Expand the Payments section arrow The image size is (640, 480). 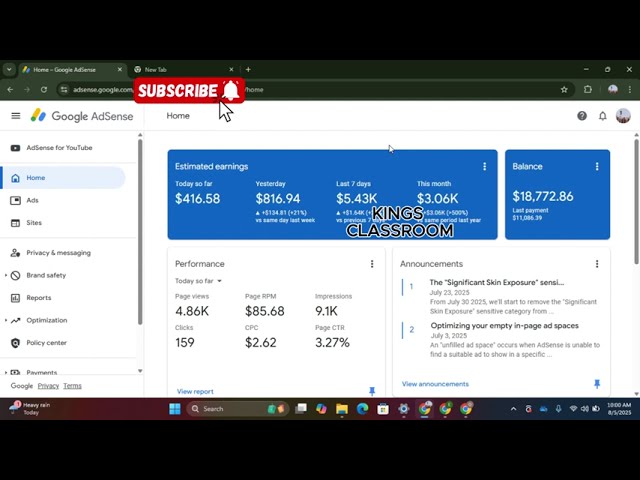point(6,372)
